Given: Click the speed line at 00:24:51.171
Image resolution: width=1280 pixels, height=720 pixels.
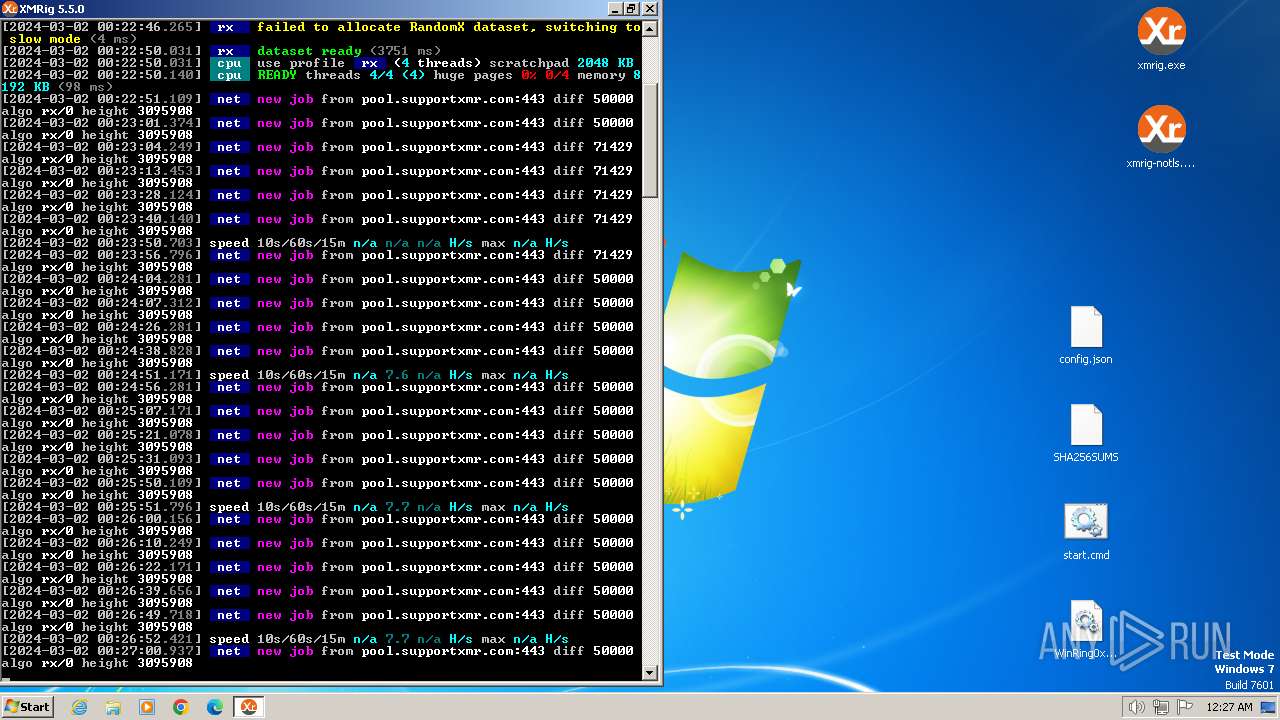Looking at the screenshot, I should coord(285,375).
